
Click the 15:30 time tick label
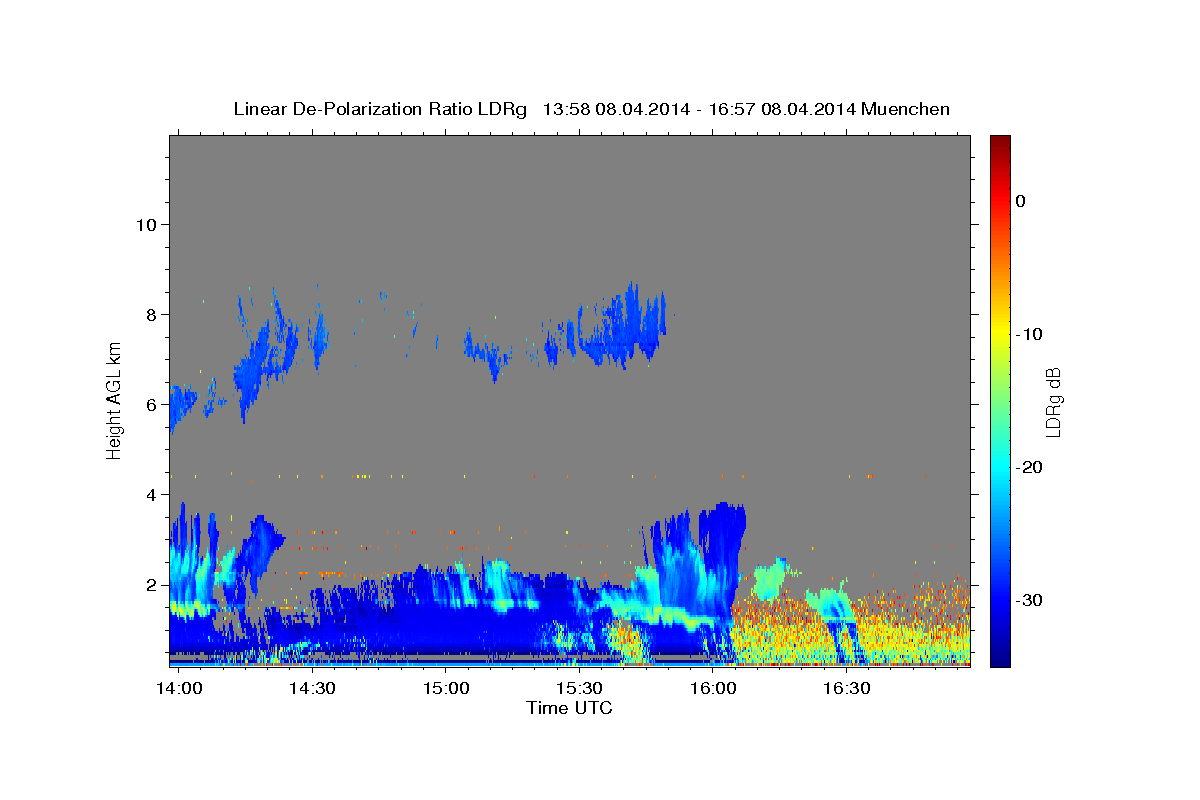click(x=579, y=688)
